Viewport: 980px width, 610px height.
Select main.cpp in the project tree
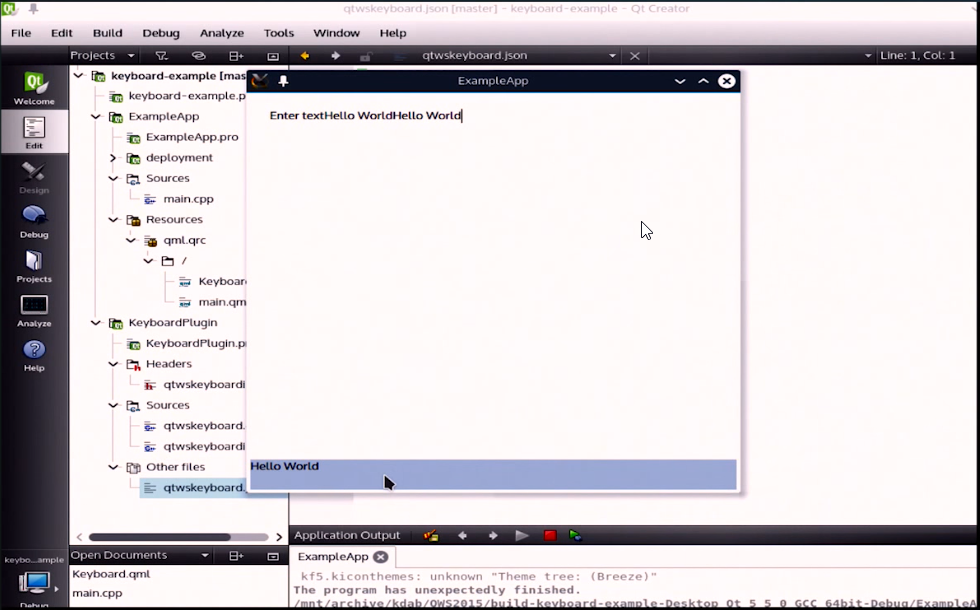188,199
